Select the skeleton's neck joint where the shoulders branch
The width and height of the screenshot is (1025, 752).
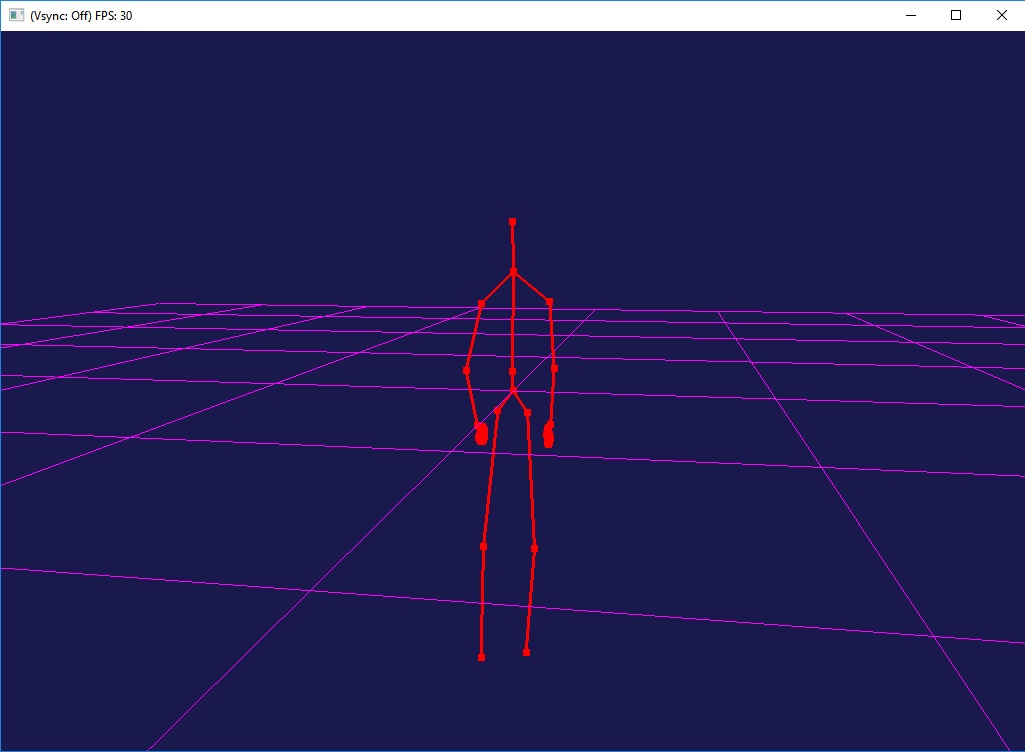pyautogui.click(x=513, y=271)
